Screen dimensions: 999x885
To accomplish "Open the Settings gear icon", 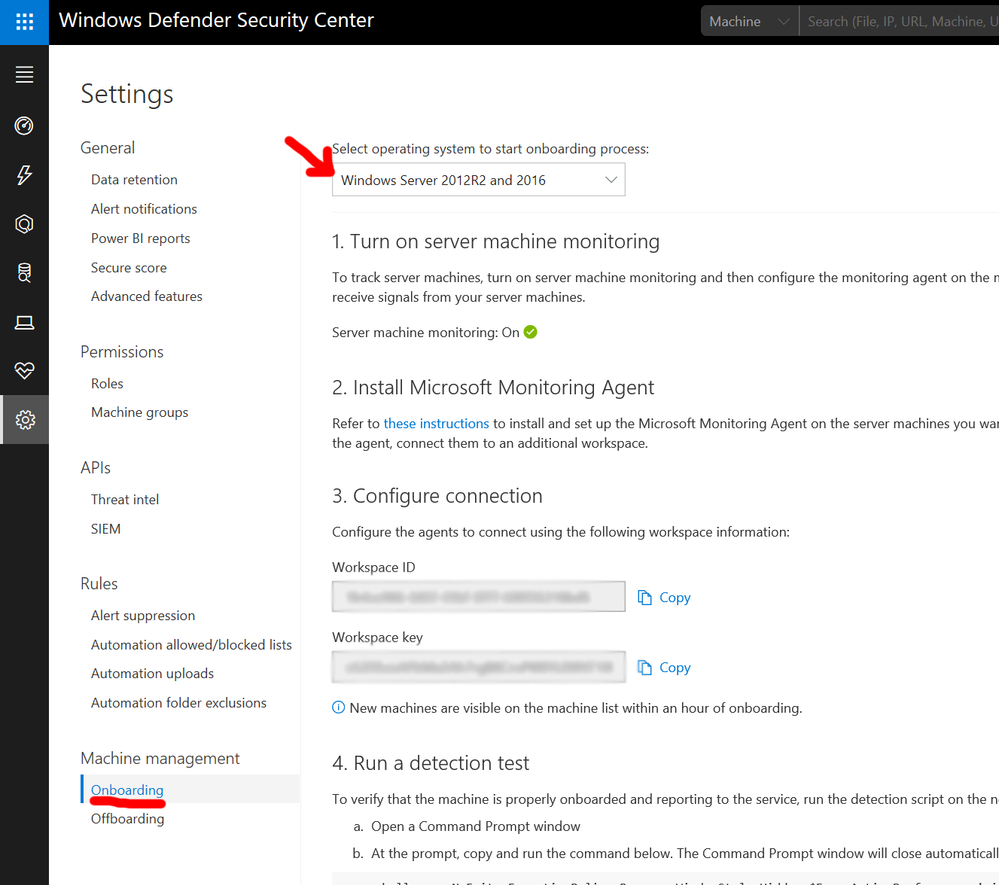I will [x=25, y=420].
